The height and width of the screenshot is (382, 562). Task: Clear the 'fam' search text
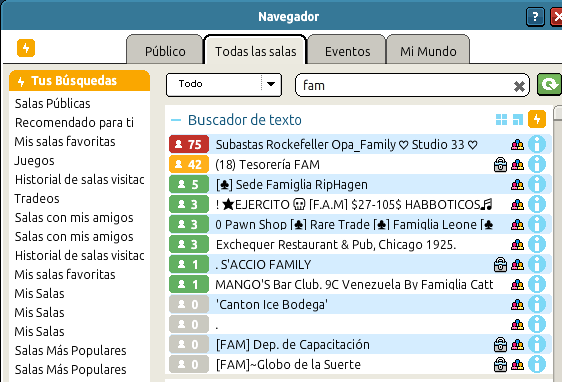coord(519,86)
